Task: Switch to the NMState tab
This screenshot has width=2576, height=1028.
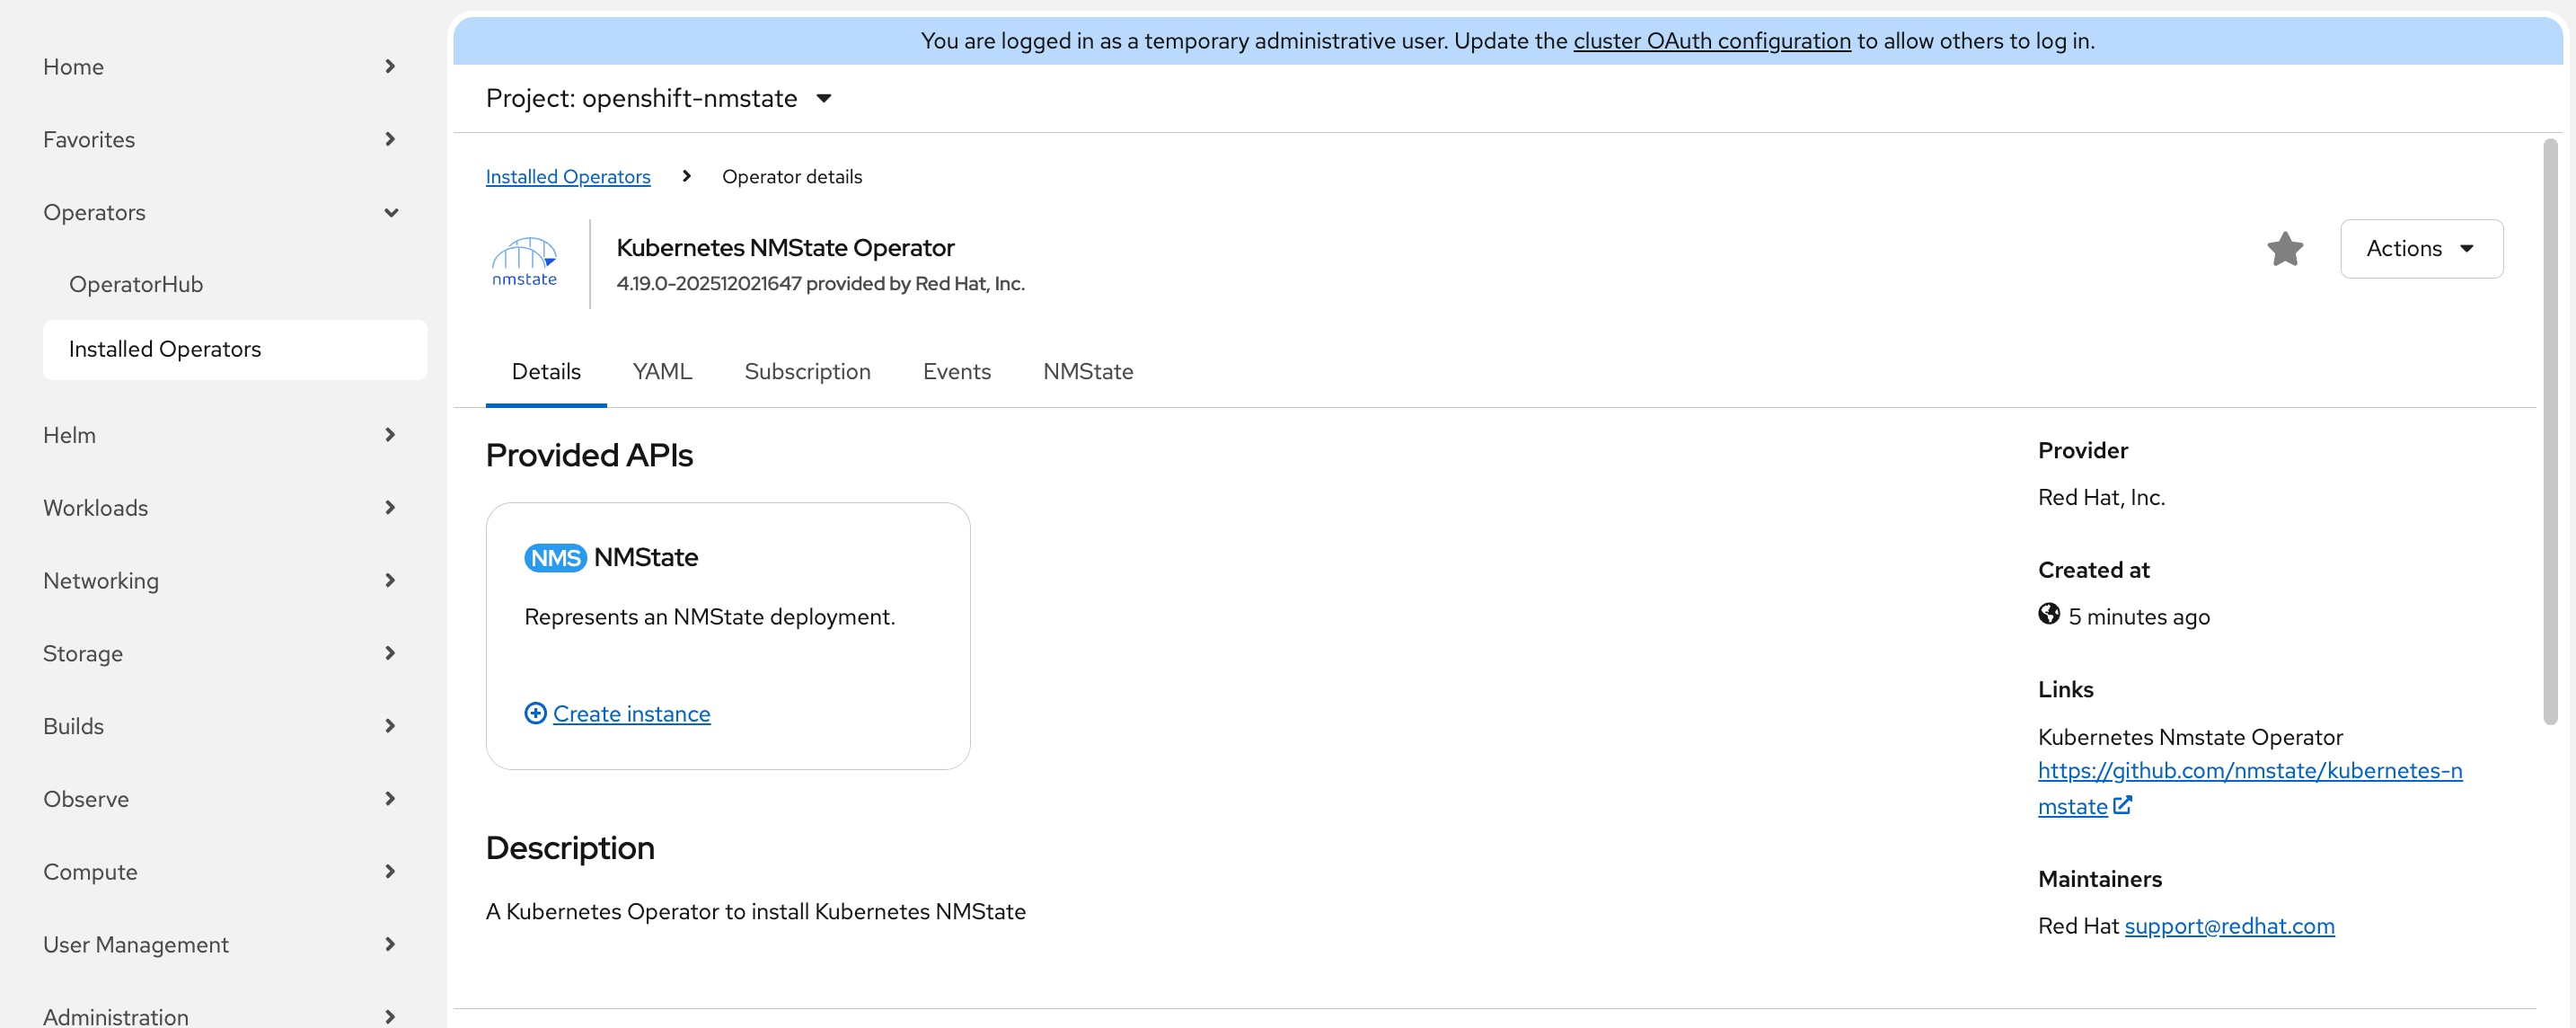Action: [1087, 372]
